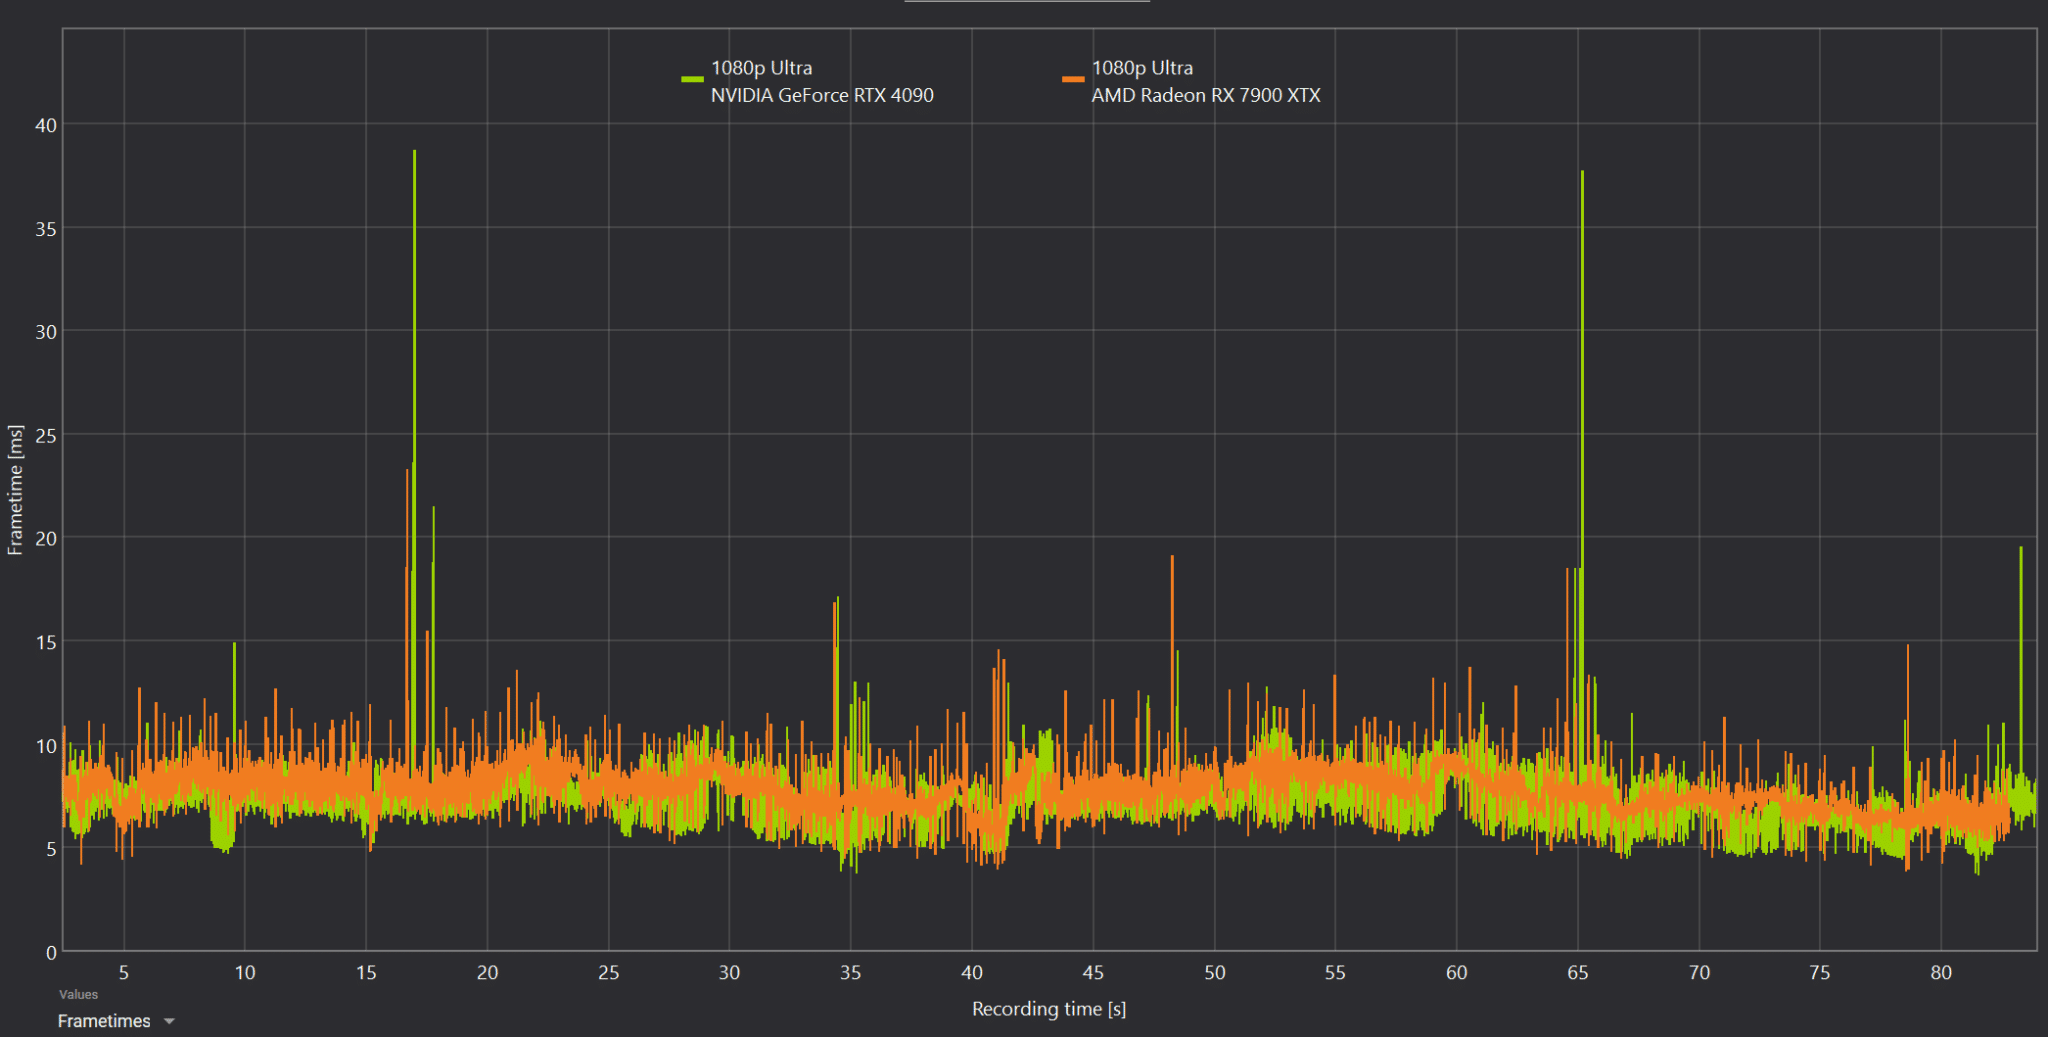Click the 35 tick on the frametime axis
Viewport: 2048px width, 1037px height.
[46, 229]
